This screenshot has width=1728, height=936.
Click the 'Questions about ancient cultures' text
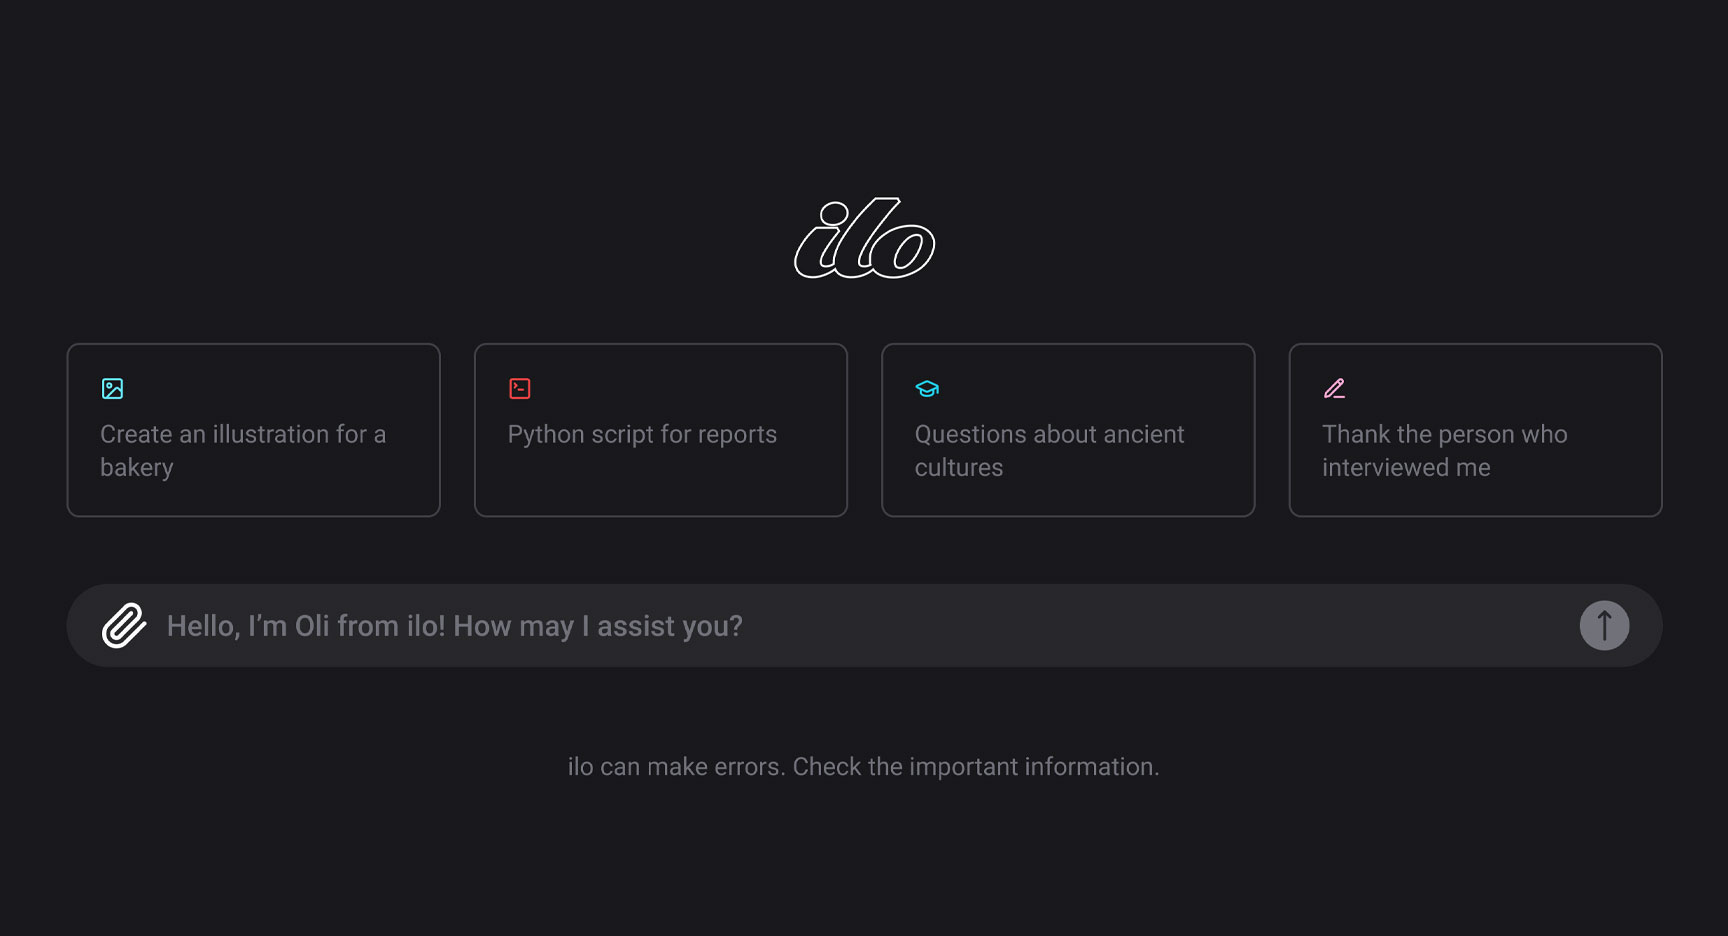point(1049,451)
